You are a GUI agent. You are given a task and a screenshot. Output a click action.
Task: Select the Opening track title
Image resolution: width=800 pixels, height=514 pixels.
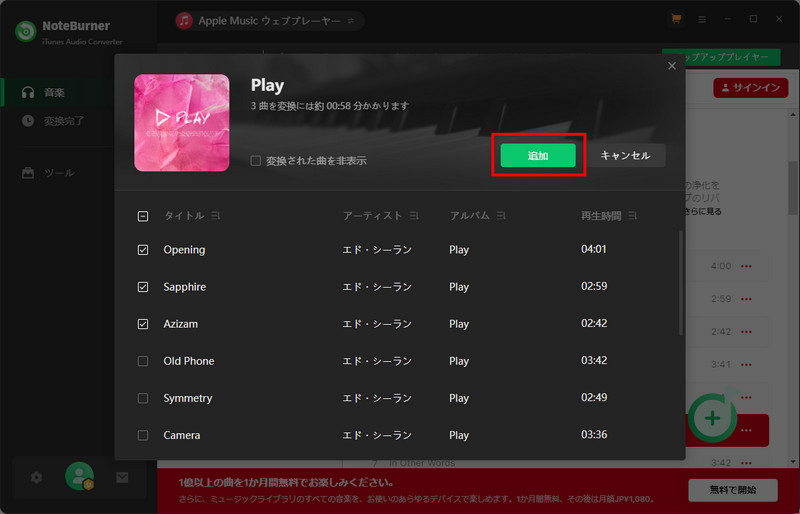[x=184, y=250]
